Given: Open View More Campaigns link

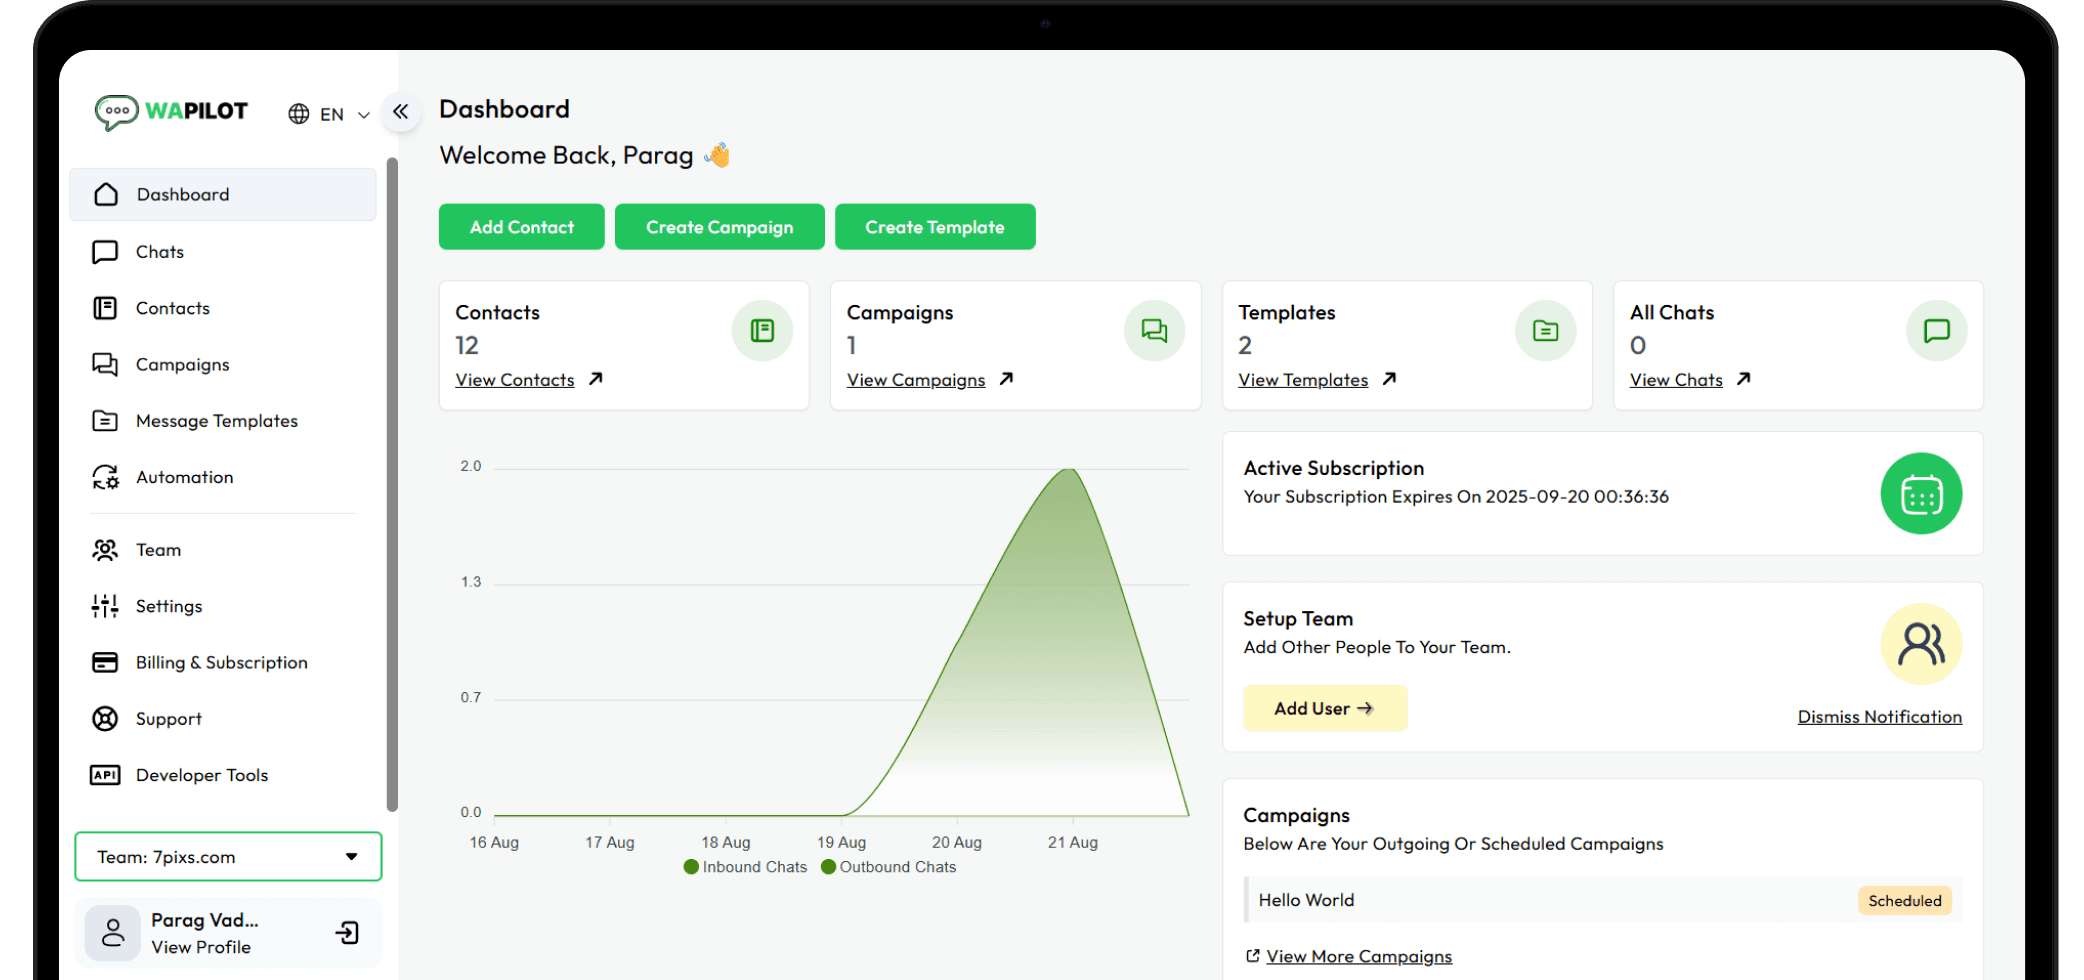Looking at the screenshot, I should [1359, 957].
